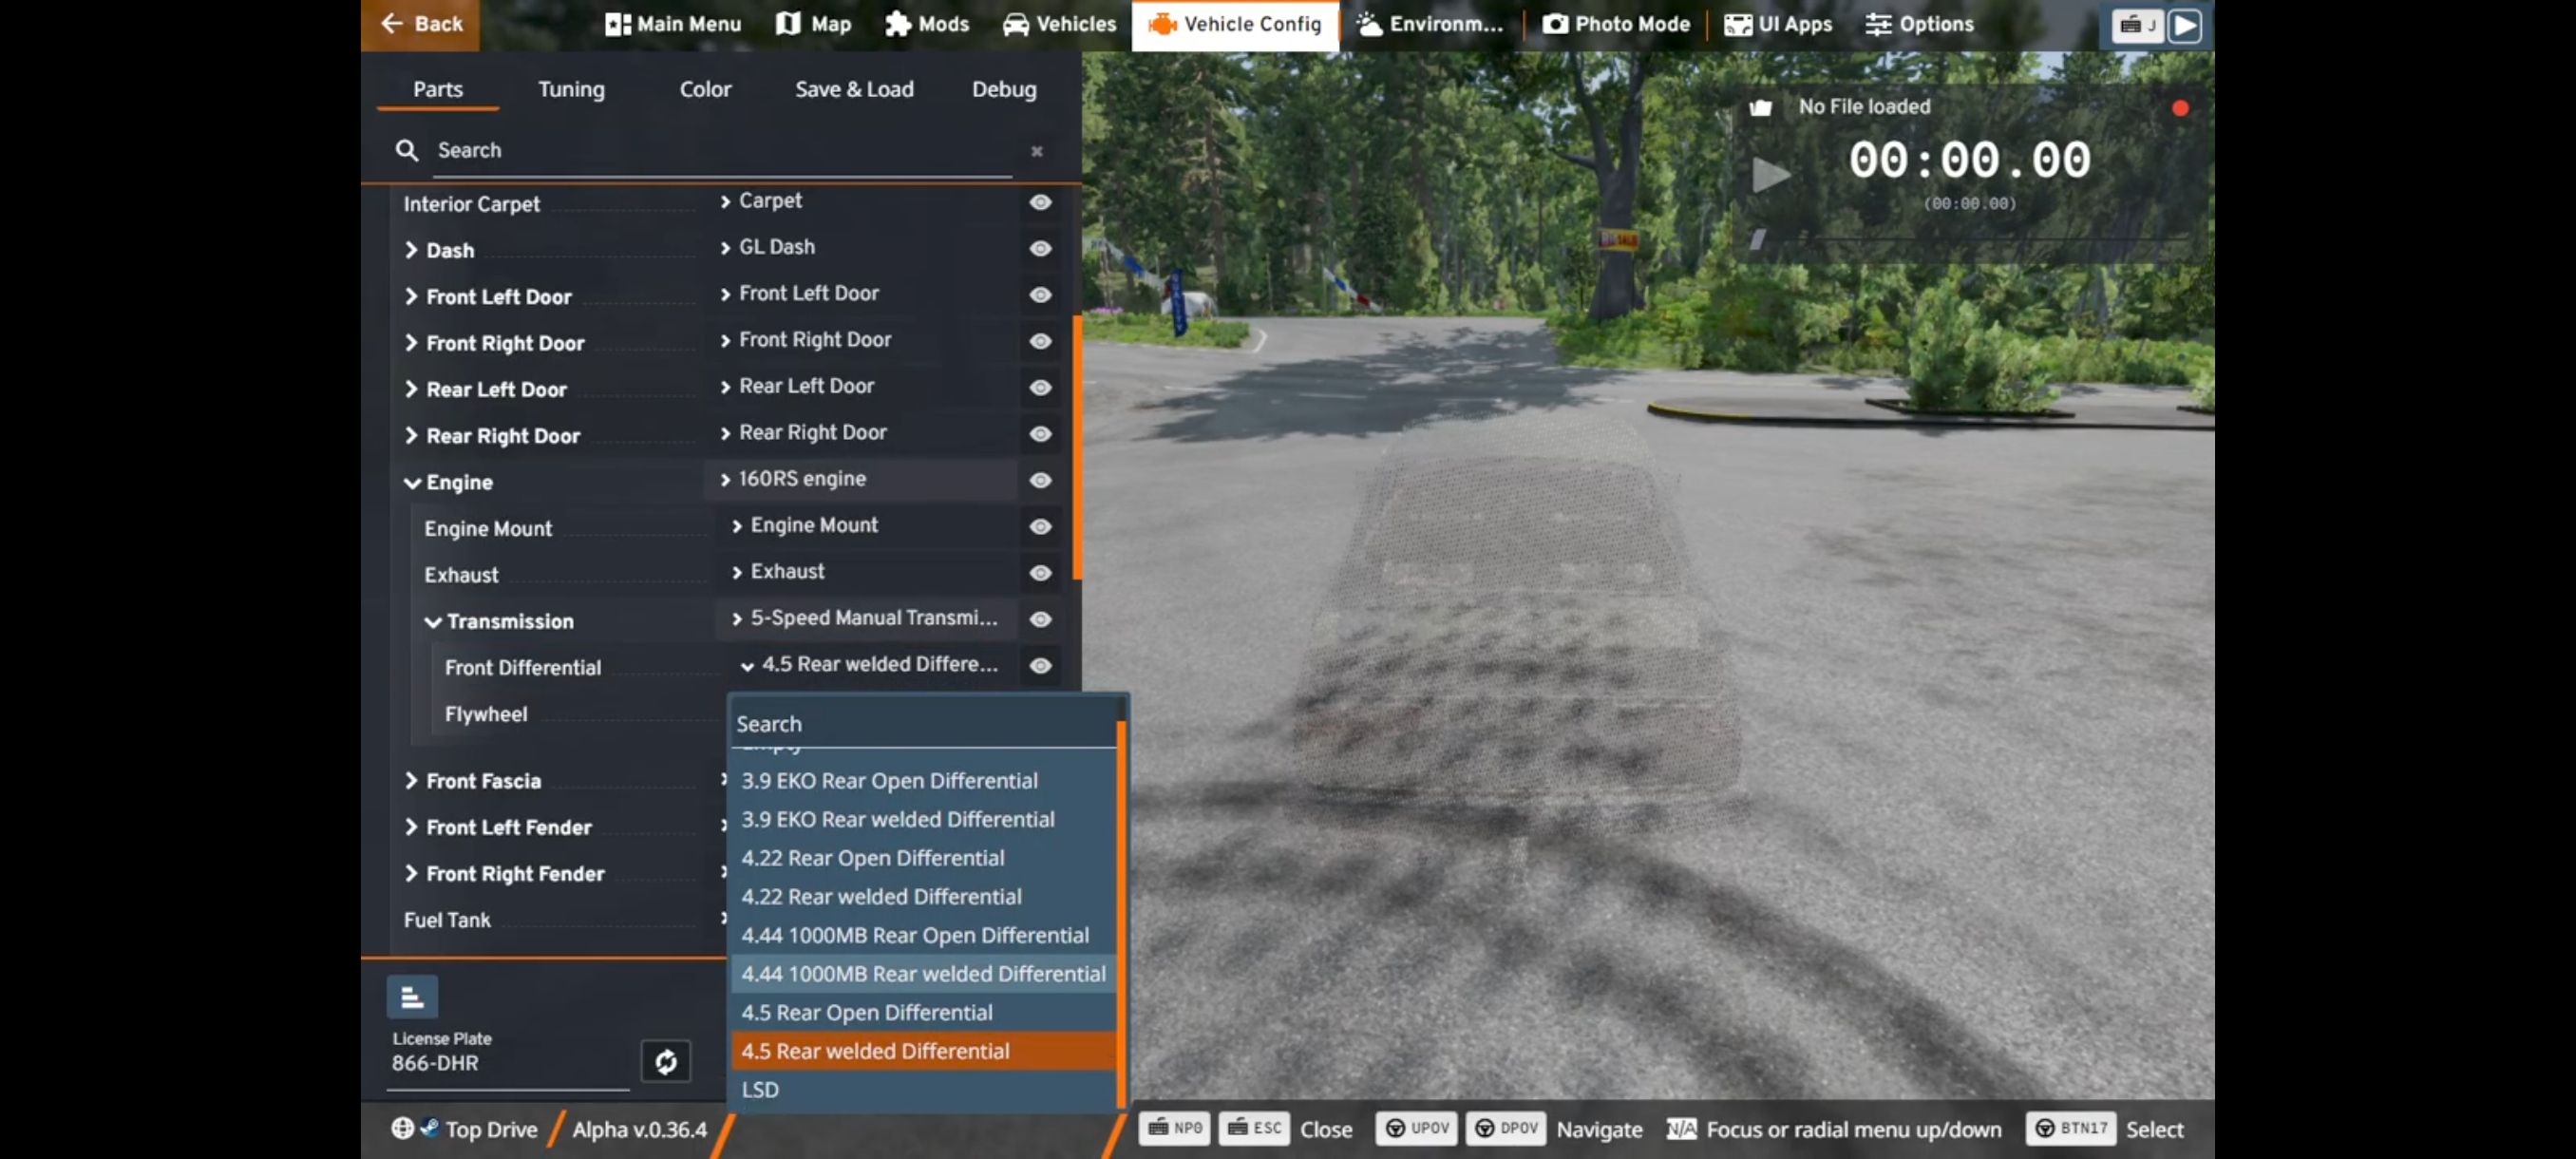Click the top-right play arrow icon
Image resolution: width=2576 pixels, height=1159 pixels.
point(2184,25)
